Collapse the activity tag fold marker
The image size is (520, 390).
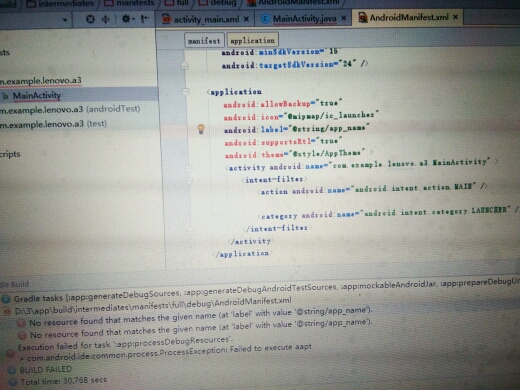[189, 168]
